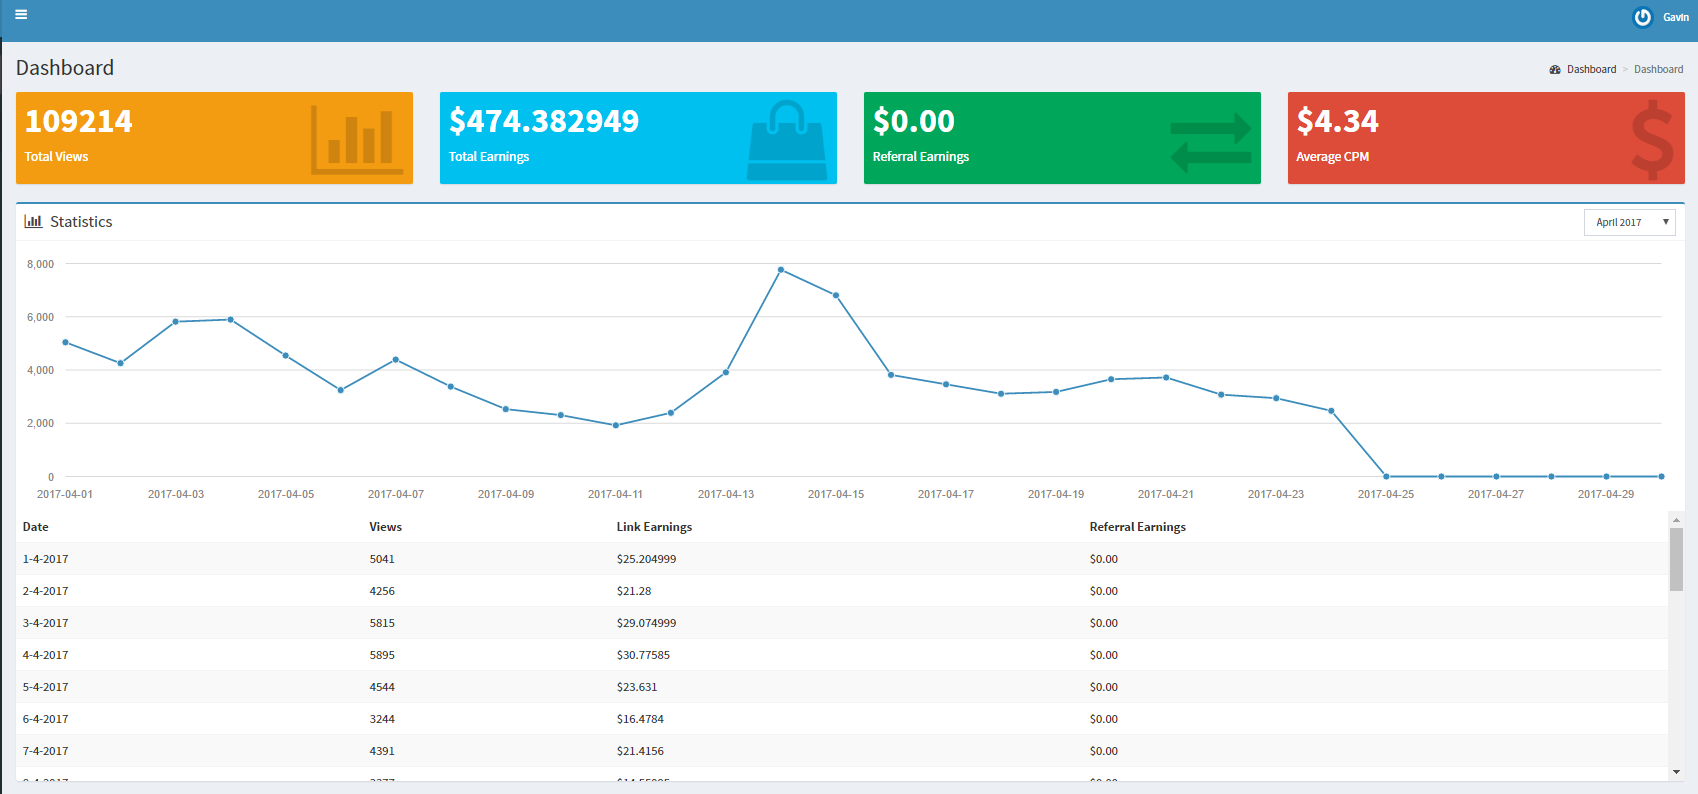This screenshot has height=794, width=1698.
Task: Click the table scrollbar up arrow
Action: (1676, 520)
